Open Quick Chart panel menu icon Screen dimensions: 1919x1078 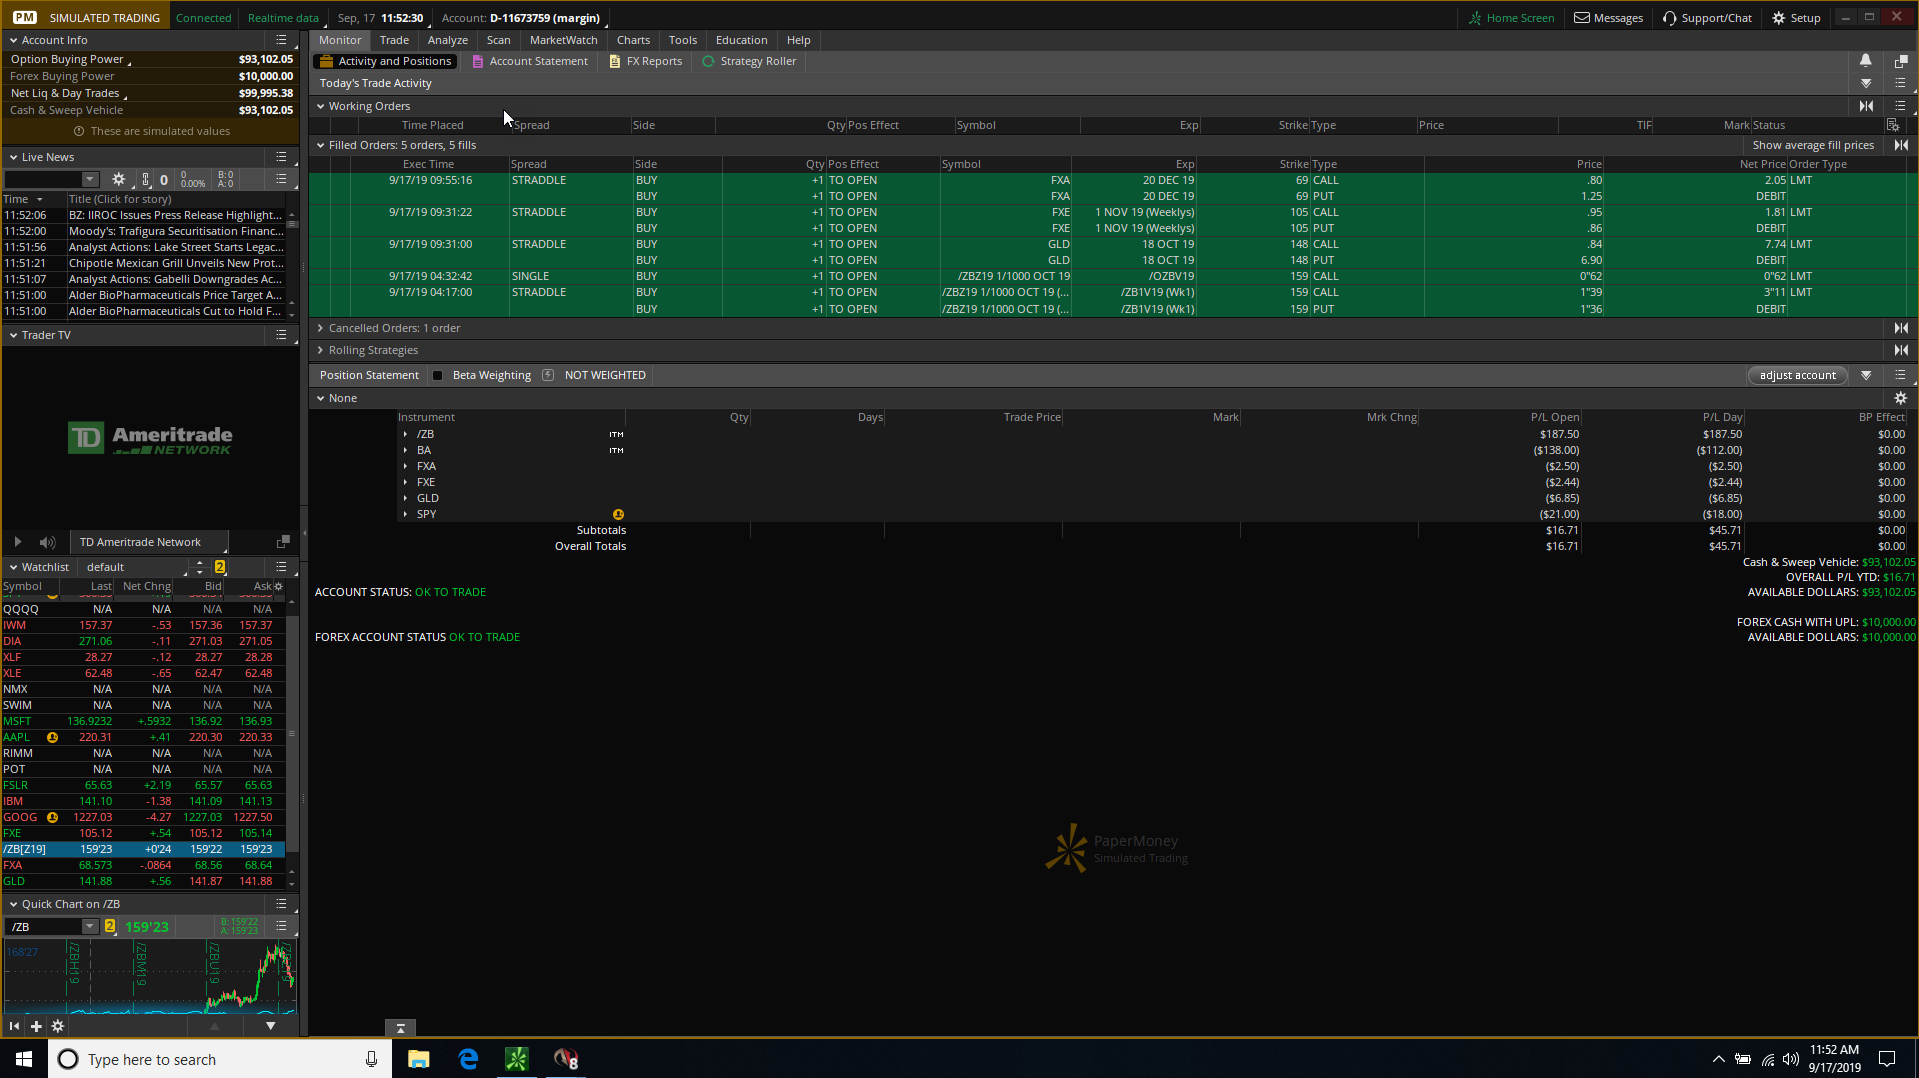(x=281, y=904)
